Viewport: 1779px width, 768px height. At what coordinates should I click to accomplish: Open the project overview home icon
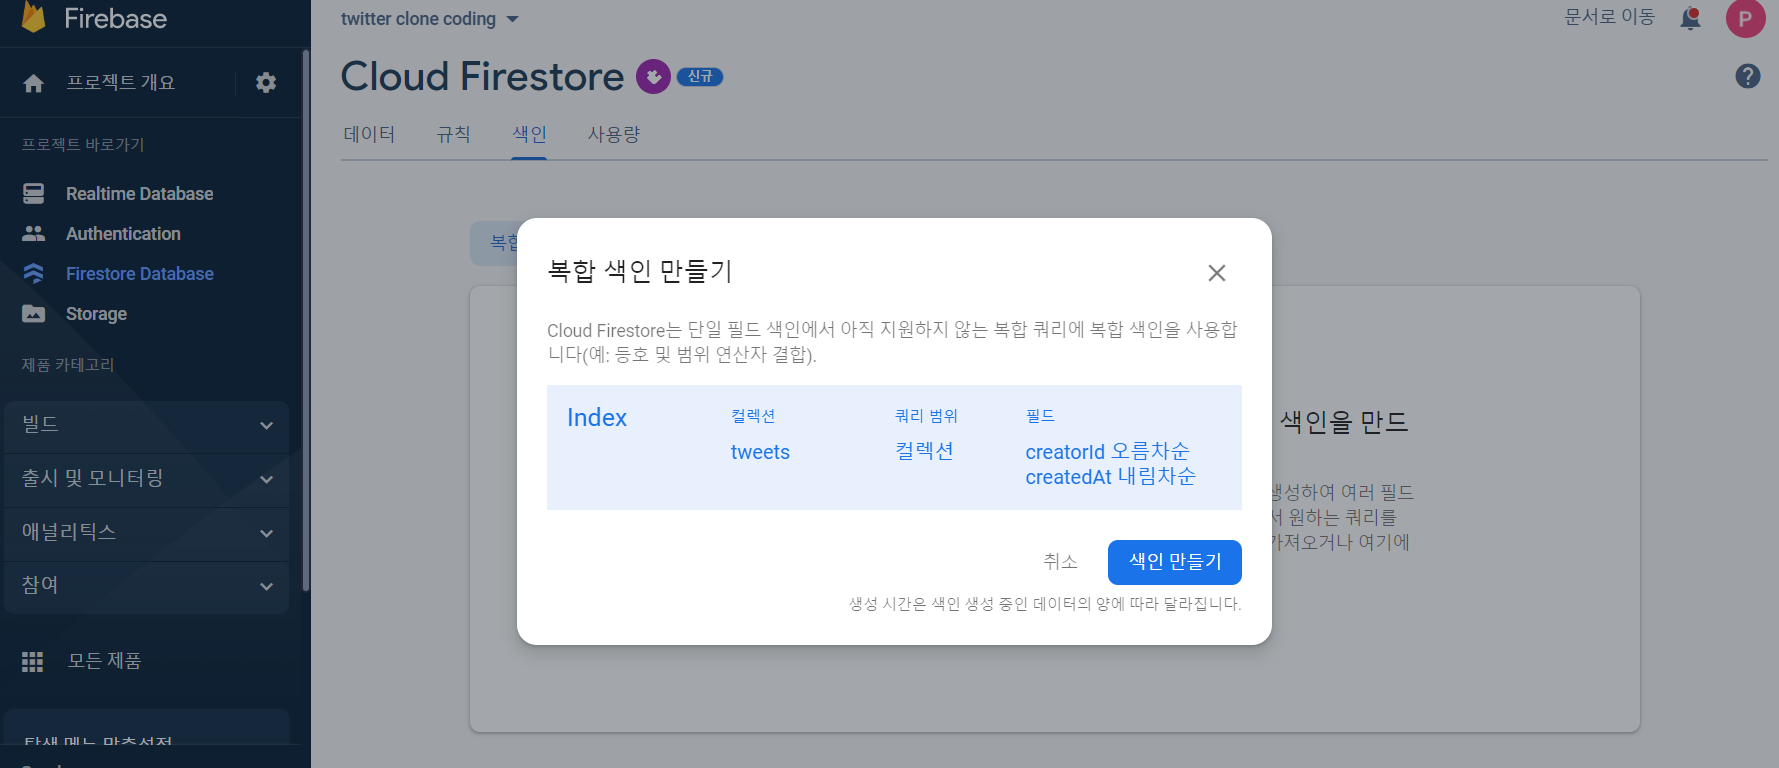[33, 83]
